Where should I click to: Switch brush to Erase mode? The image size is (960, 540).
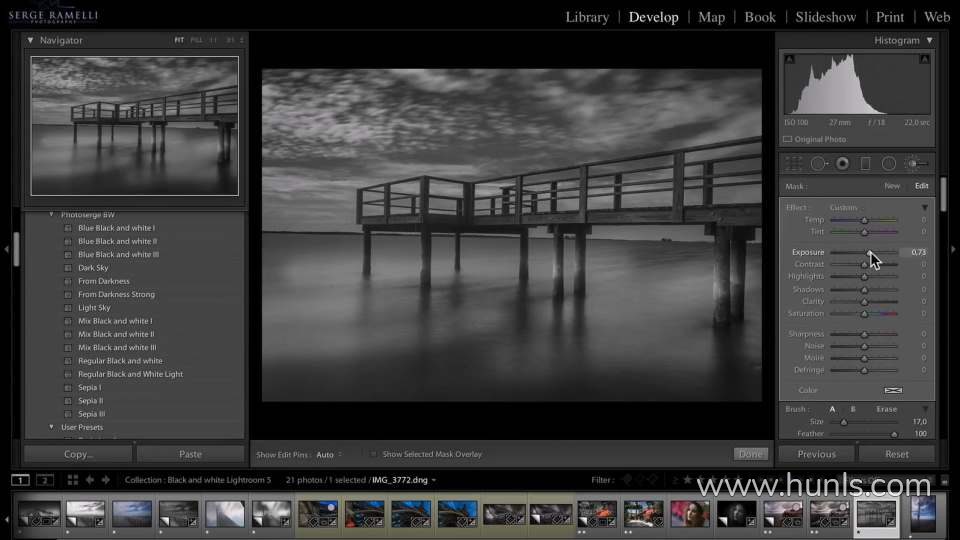pos(887,409)
